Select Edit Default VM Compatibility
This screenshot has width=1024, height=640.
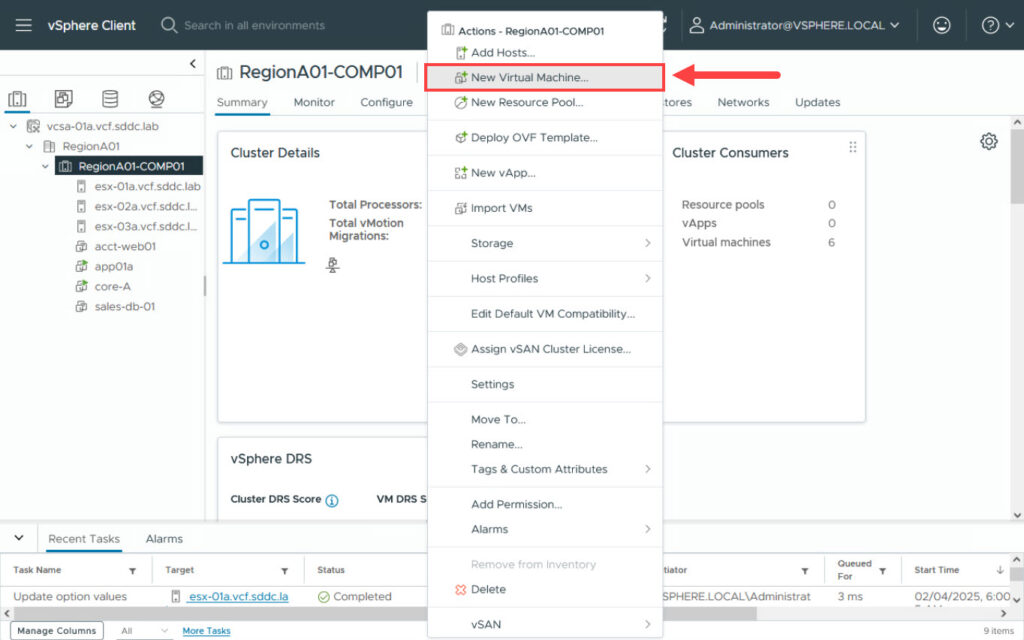[545, 313]
